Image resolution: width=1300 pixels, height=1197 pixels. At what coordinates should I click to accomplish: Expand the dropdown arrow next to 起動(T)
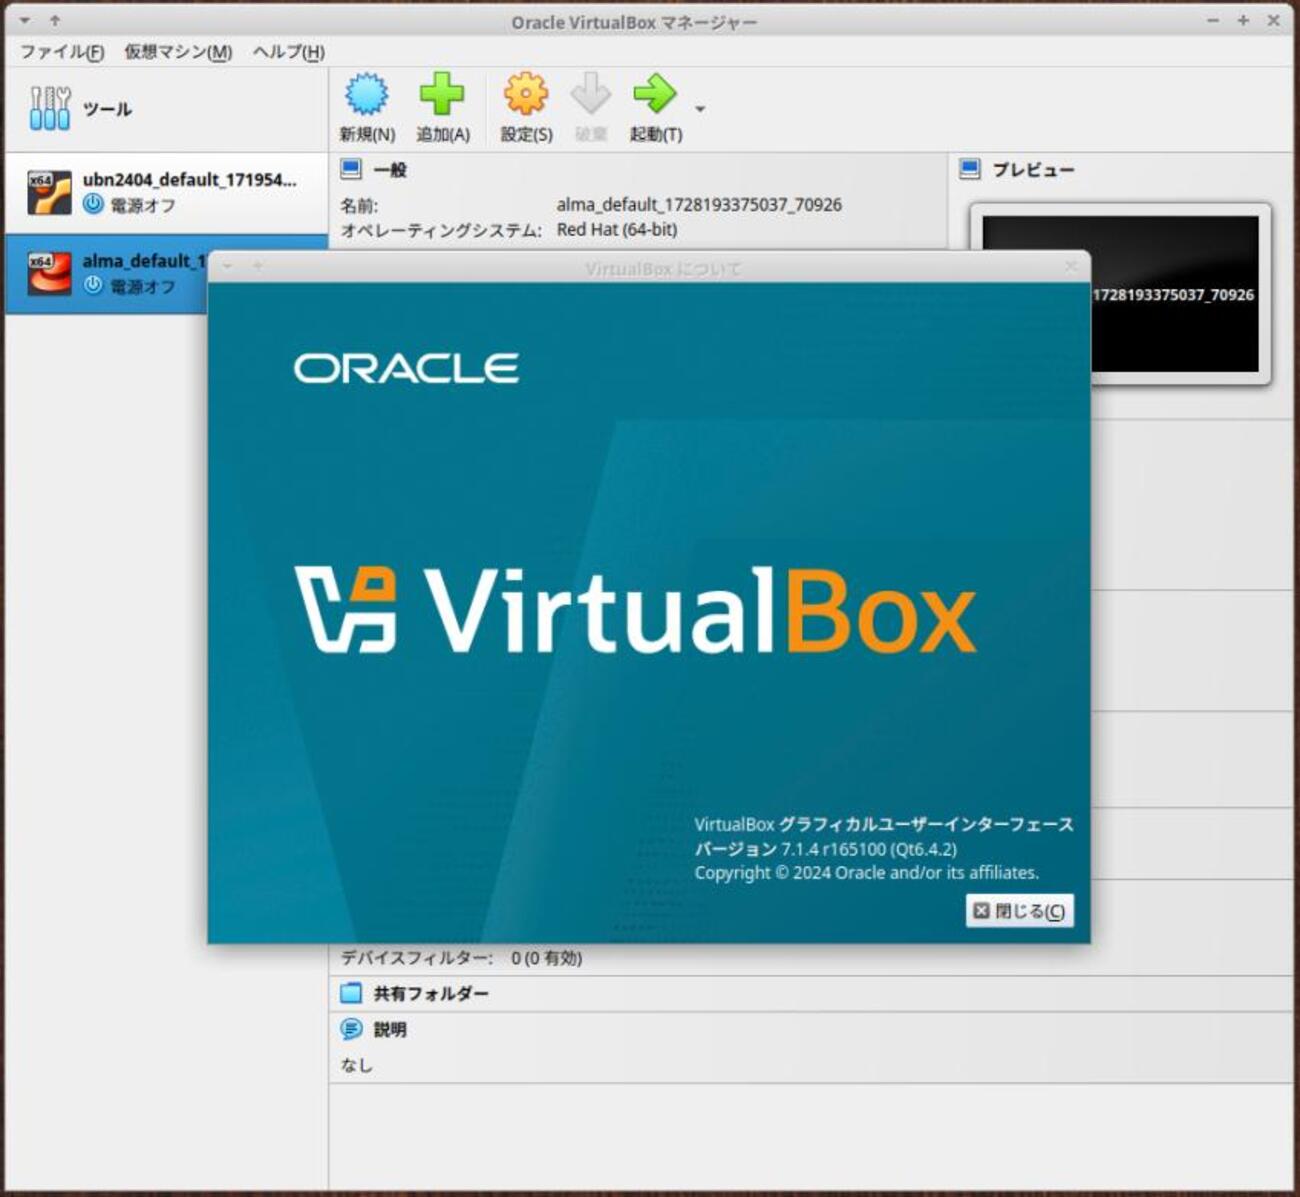(x=700, y=108)
